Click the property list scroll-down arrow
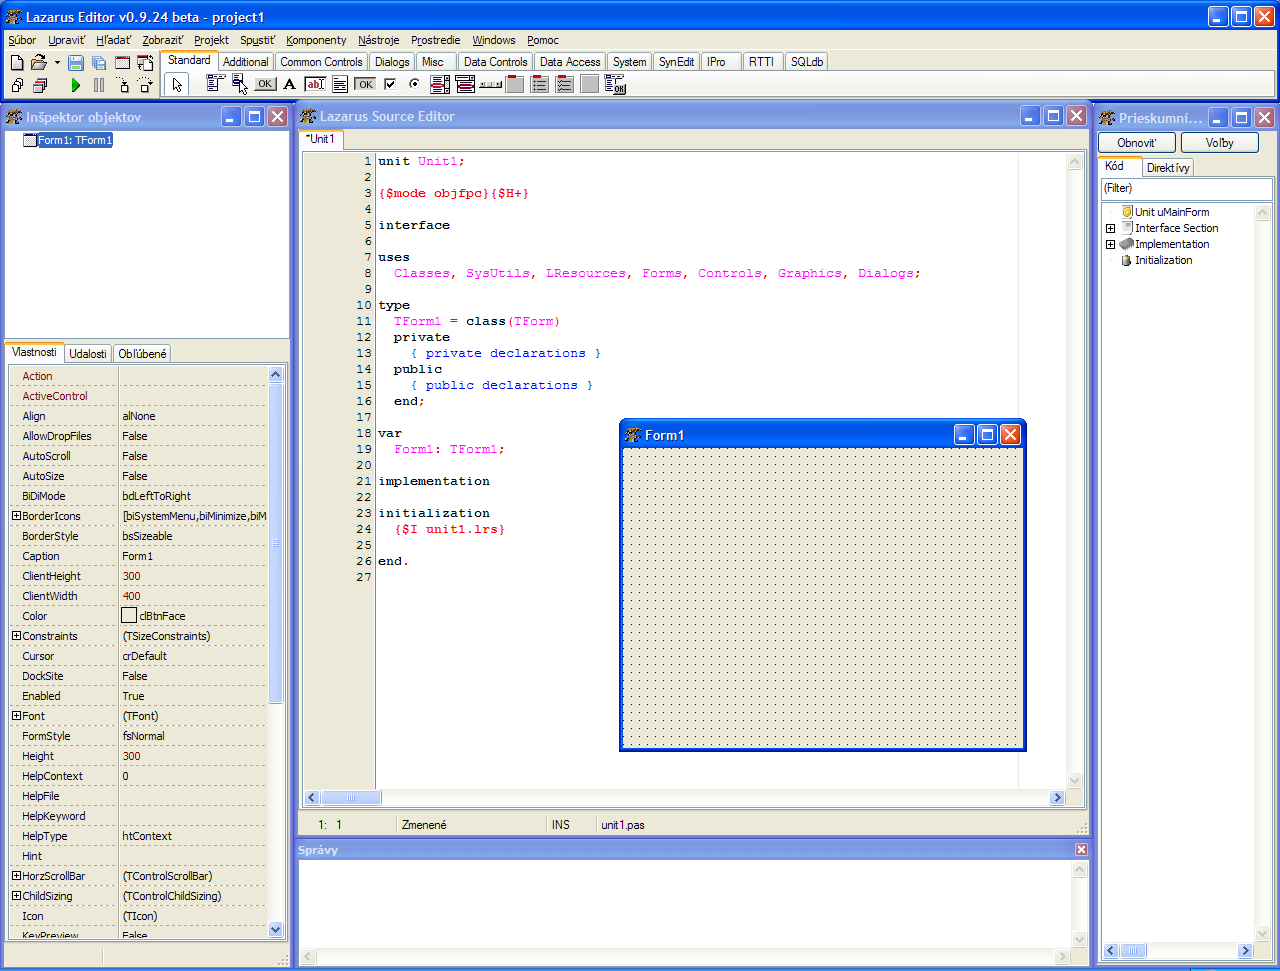This screenshot has width=1280, height=971. click(276, 930)
